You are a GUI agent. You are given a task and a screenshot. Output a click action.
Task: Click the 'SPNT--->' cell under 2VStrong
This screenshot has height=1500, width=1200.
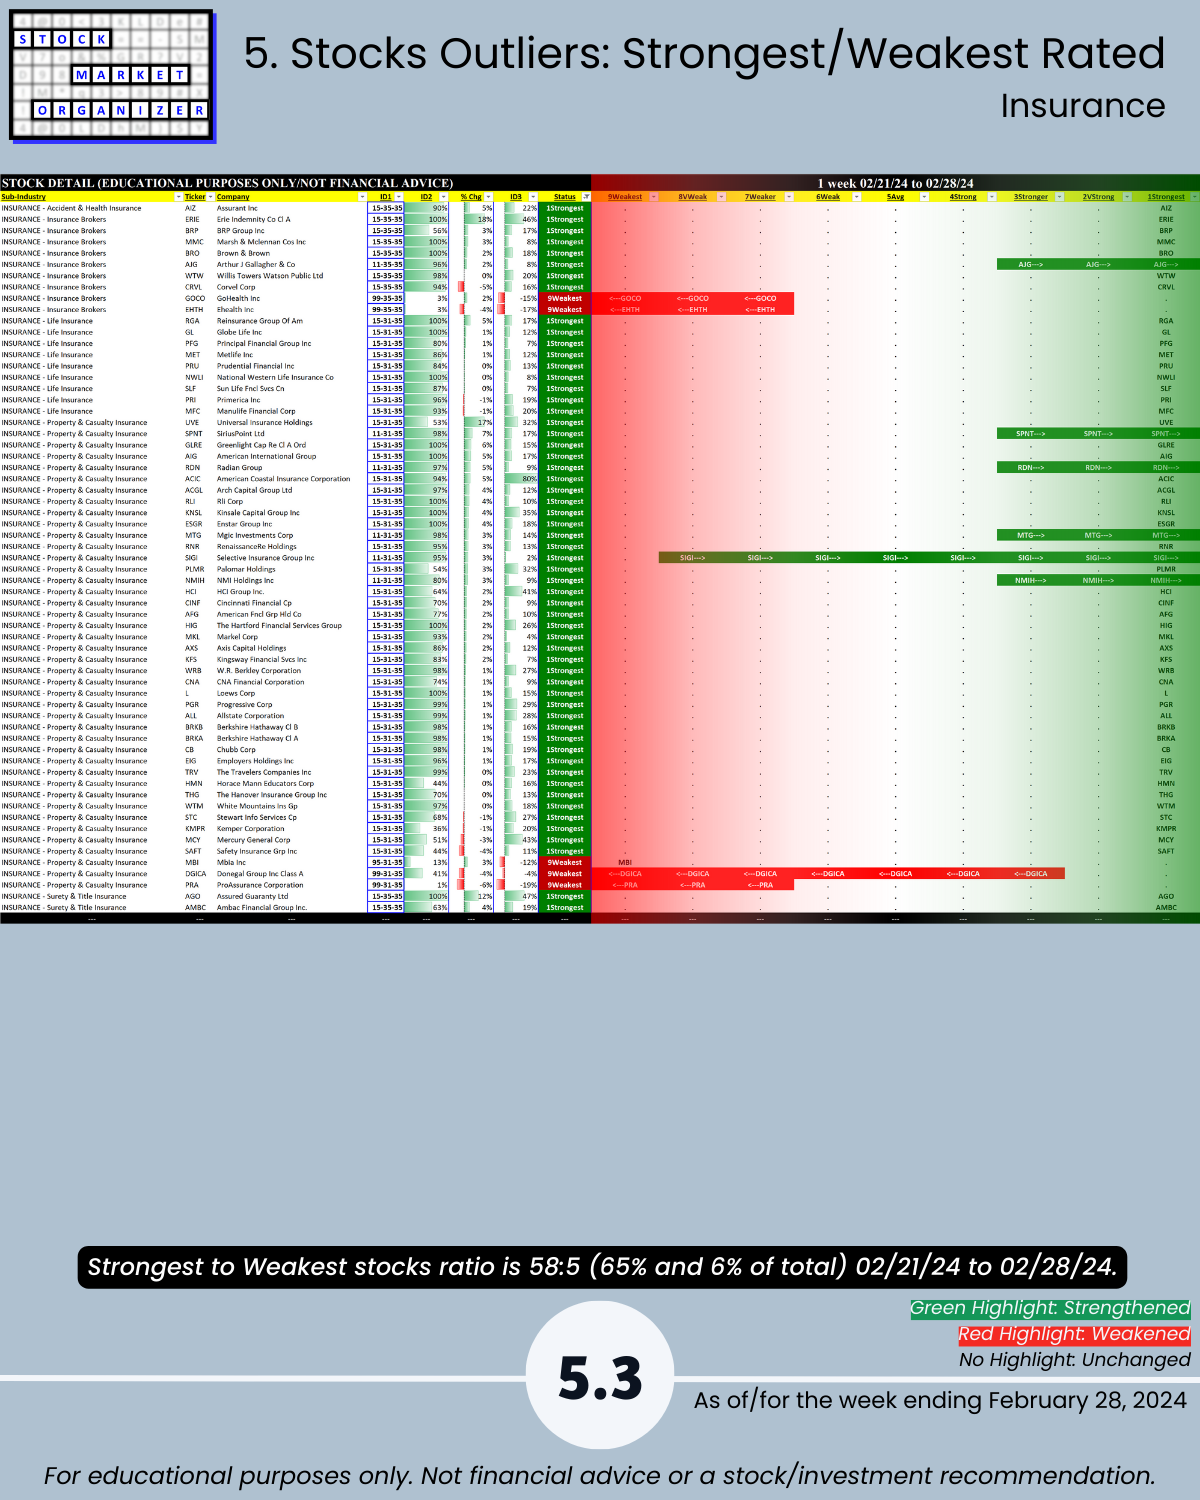1098,433
